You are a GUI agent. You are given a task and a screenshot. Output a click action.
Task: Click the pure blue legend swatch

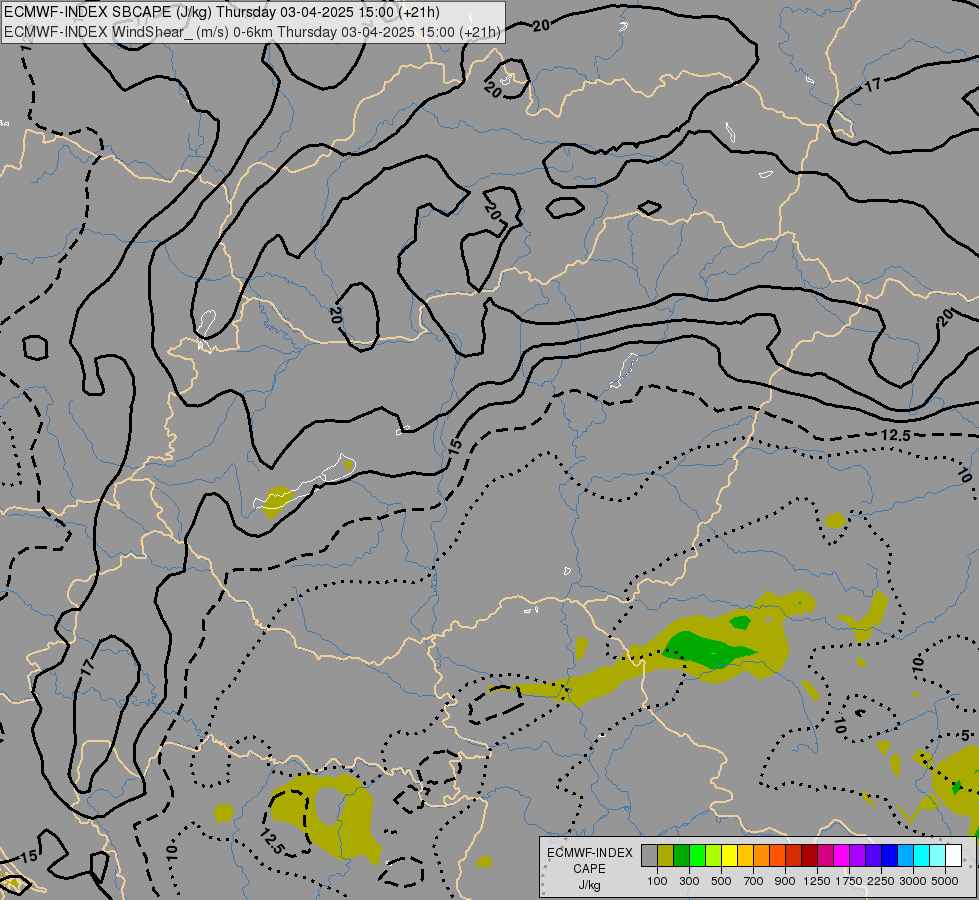[x=890, y=855]
